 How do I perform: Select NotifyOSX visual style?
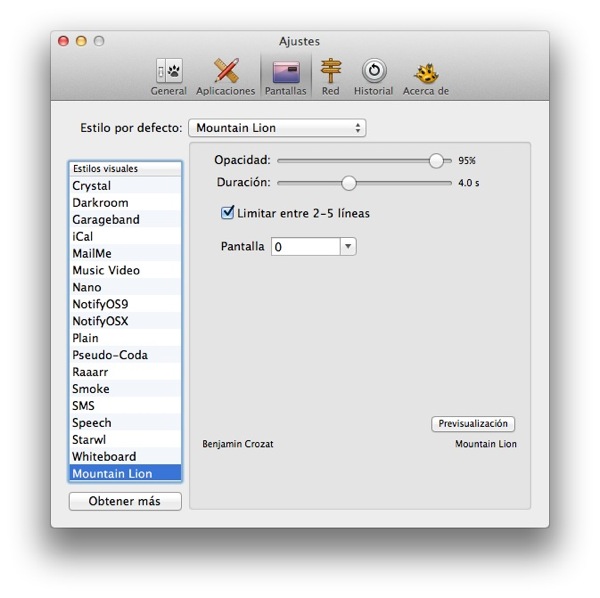coord(125,321)
